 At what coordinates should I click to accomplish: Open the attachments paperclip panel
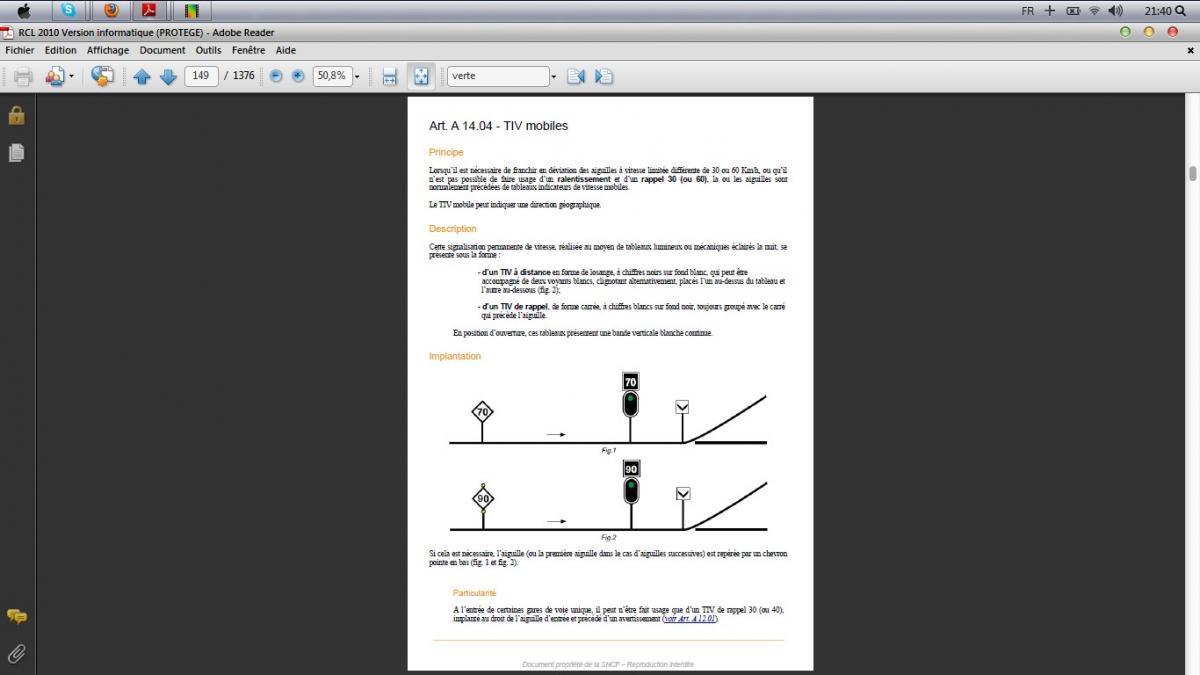point(16,654)
